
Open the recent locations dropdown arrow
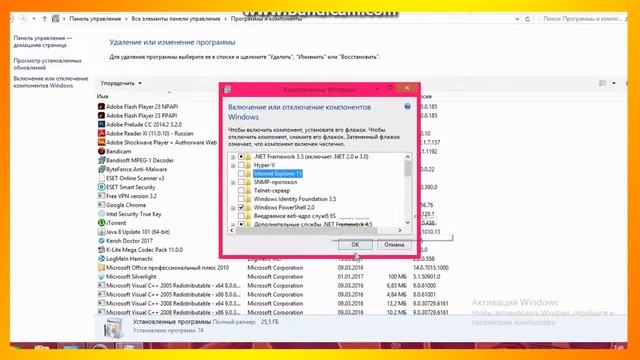(34, 19)
